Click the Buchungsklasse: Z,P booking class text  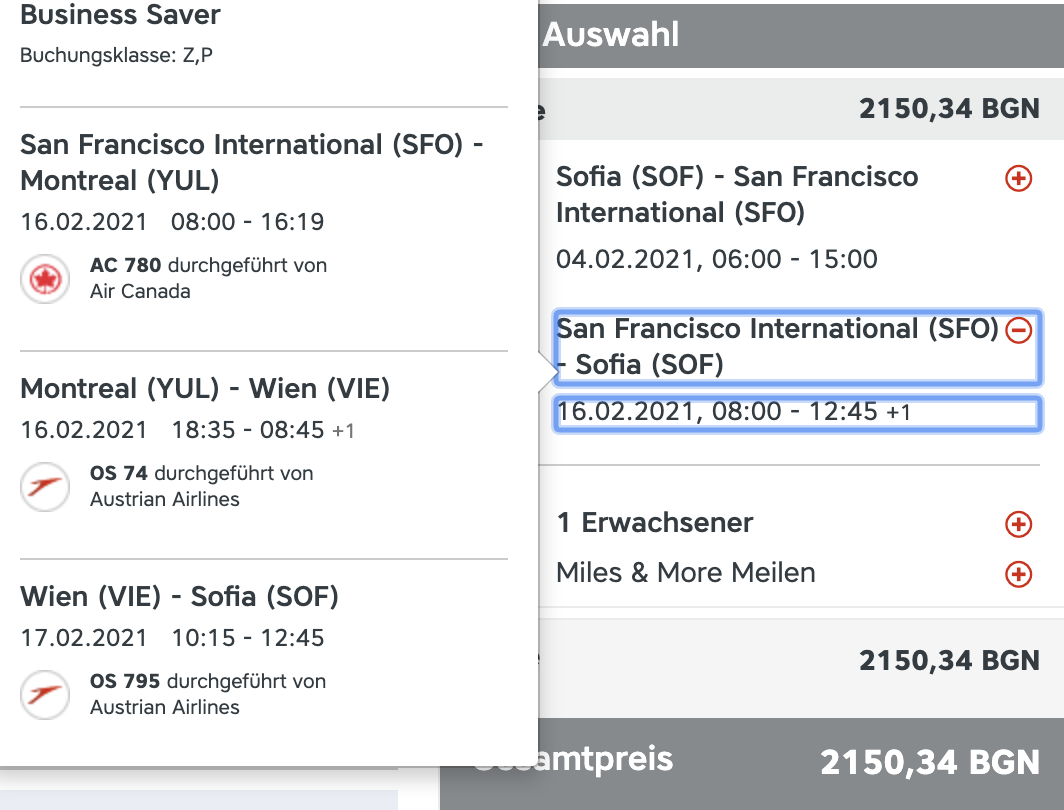coord(116,55)
